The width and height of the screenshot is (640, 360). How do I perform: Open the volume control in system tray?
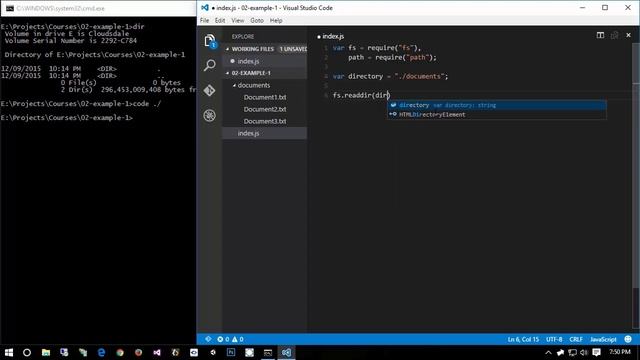click(584, 352)
